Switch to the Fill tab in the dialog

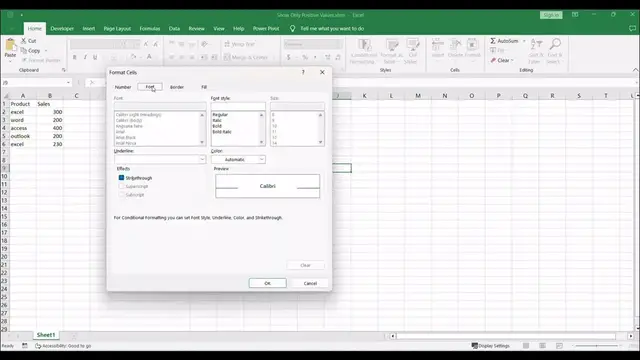(204, 87)
